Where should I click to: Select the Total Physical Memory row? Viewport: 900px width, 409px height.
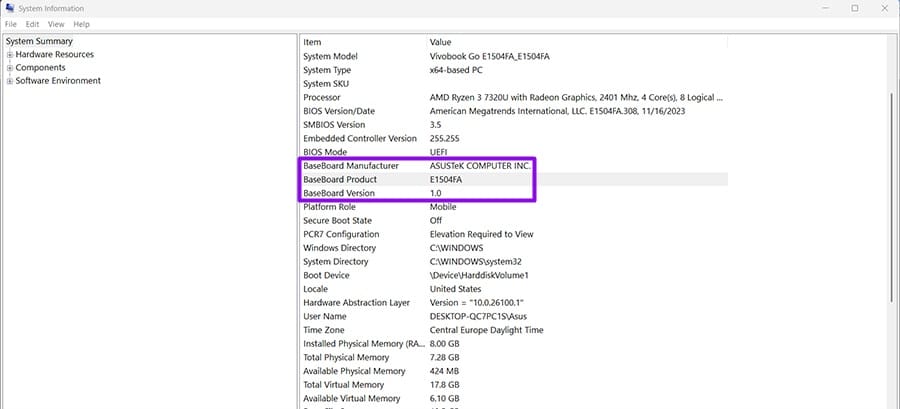pyautogui.click(x=514, y=357)
